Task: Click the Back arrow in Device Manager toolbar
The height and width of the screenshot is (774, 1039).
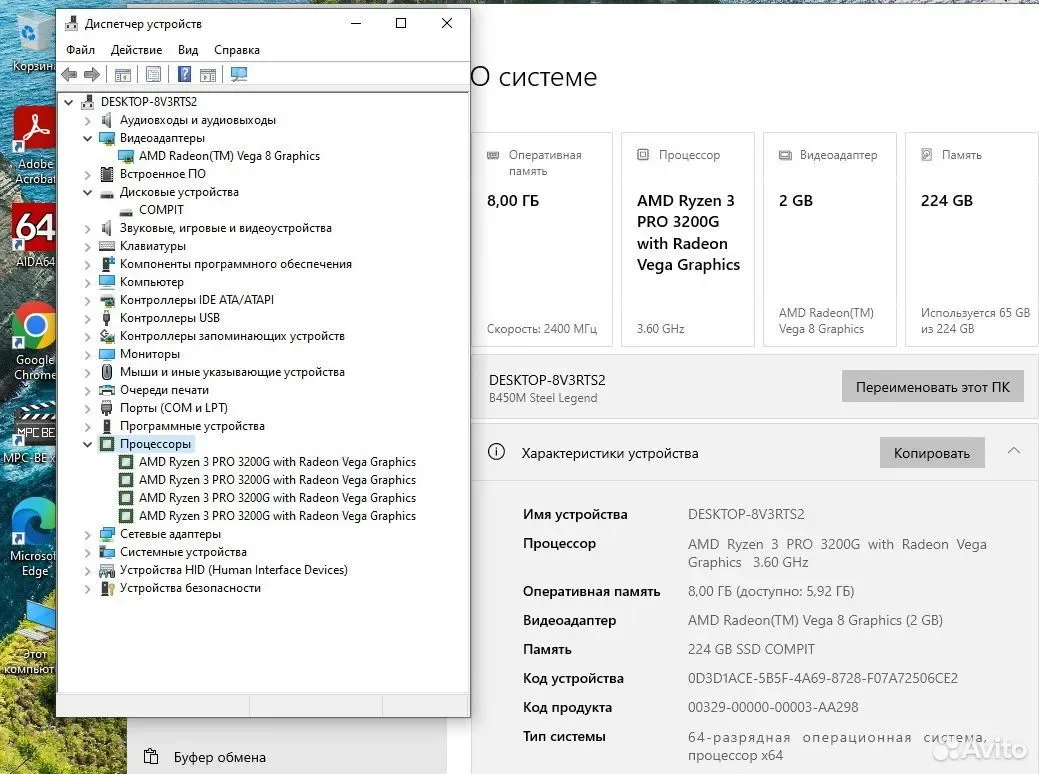Action: point(69,75)
